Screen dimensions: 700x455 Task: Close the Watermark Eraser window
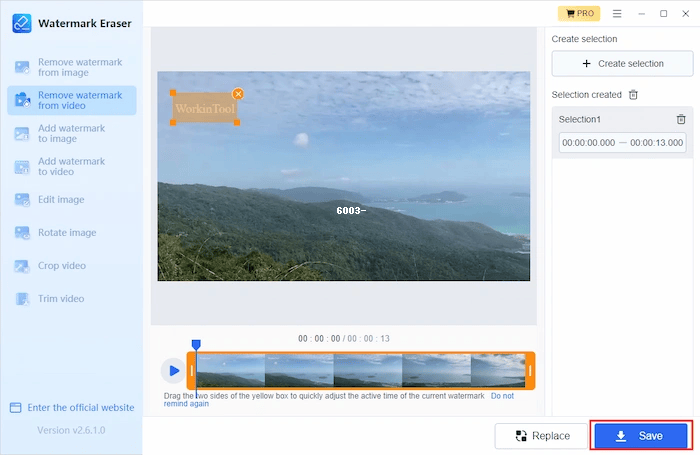pos(686,14)
